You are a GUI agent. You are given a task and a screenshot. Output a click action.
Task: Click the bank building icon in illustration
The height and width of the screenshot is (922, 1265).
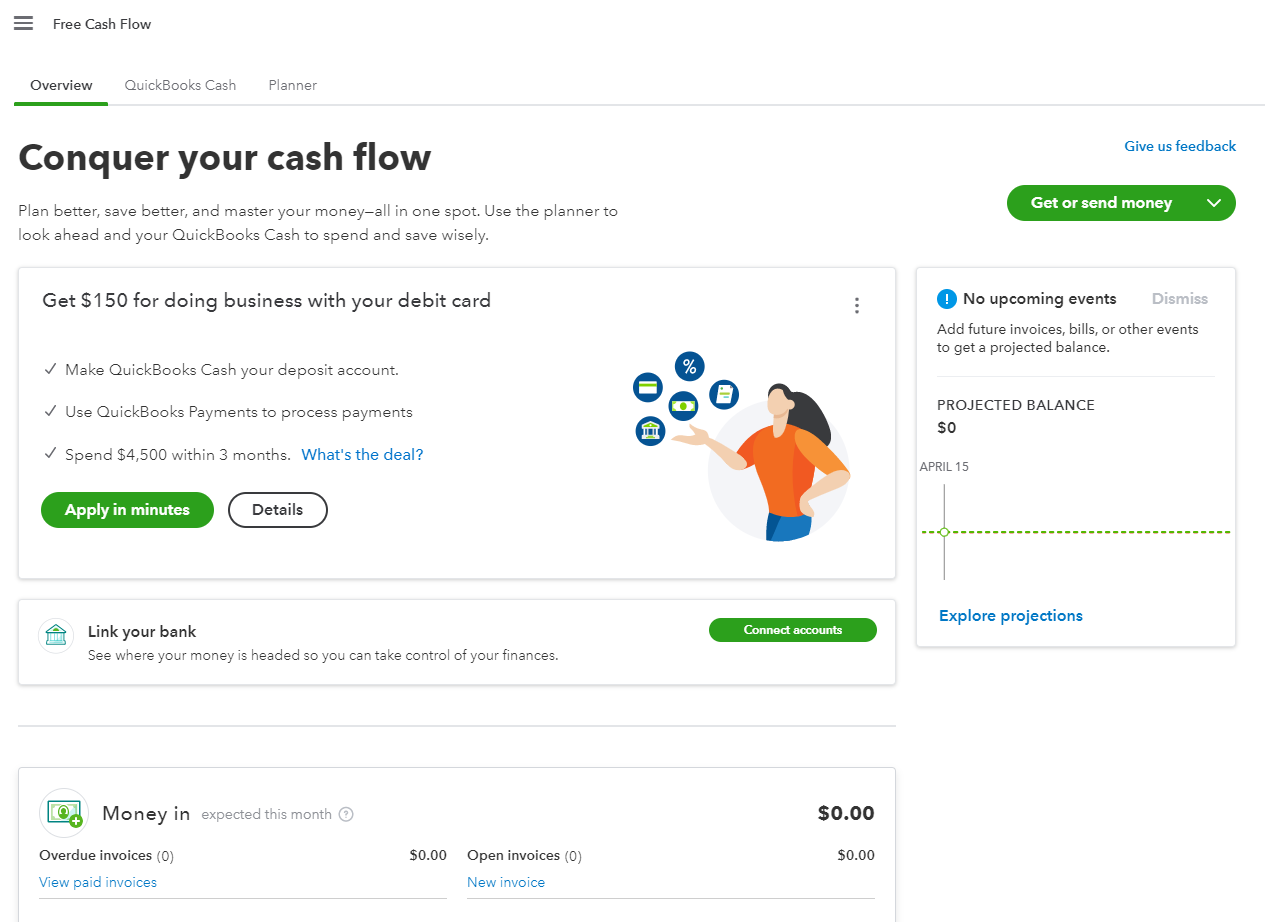point(650,431)
